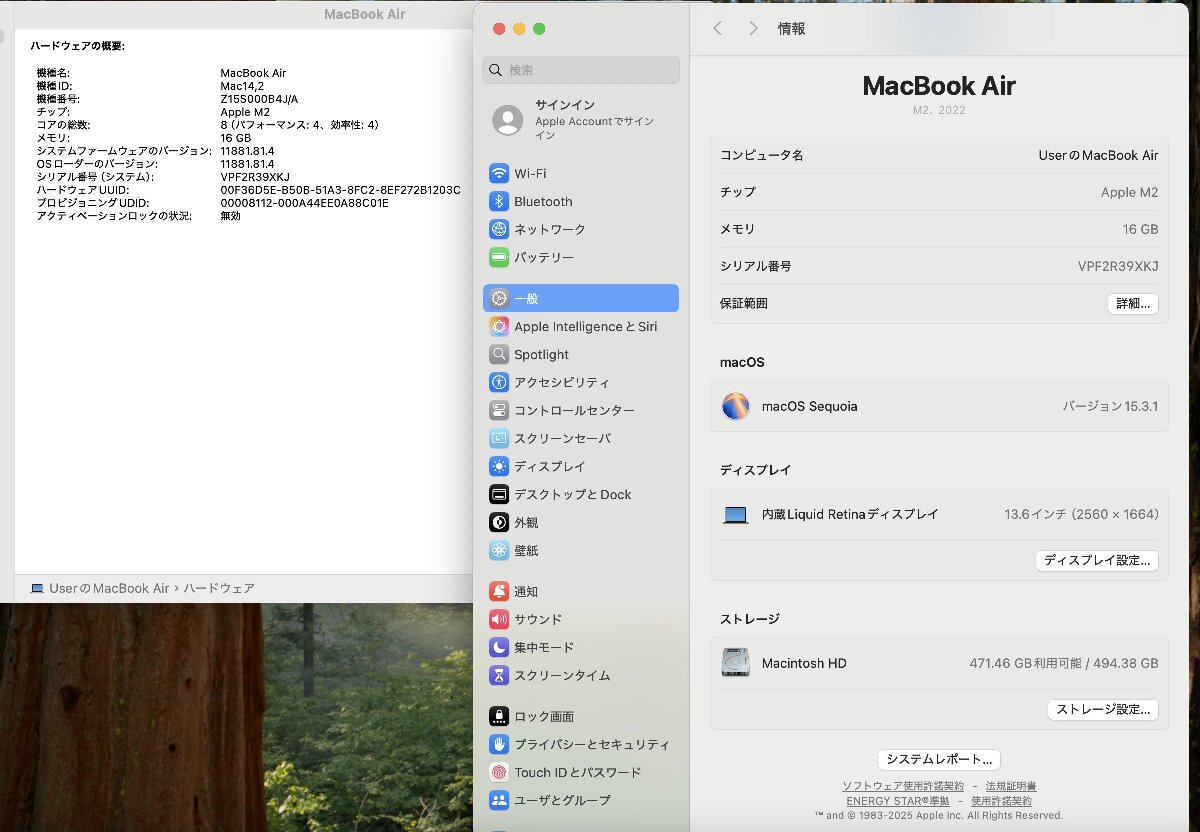Select サインイン Apple Account row

pyautogui.click(x=581, y=120)
